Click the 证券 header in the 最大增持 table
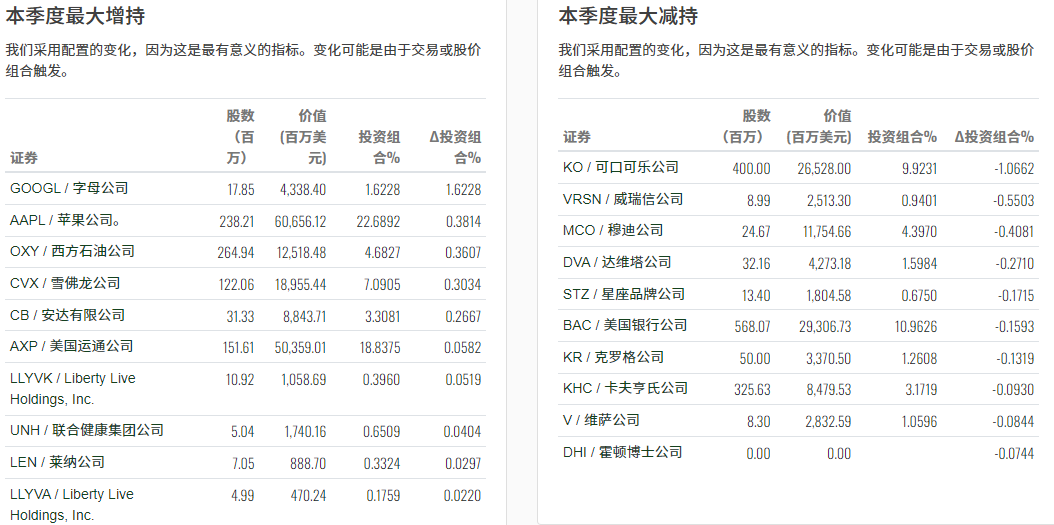This screenshot has width=1054, height=525. pyautogui.click(x=24, y=158)
